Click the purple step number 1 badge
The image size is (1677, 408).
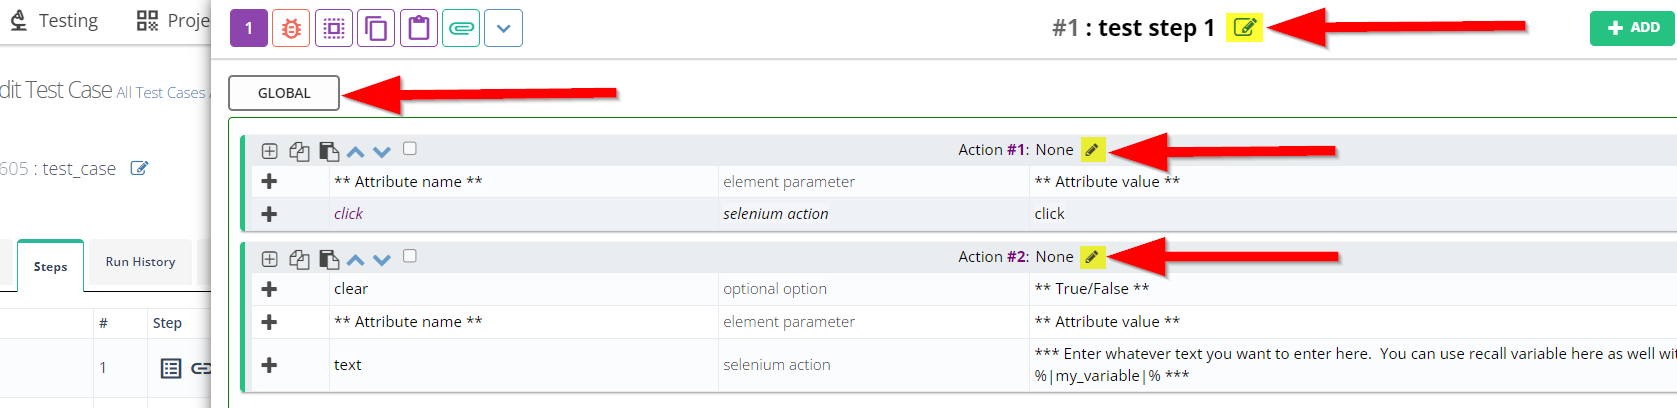(x=249, y=28)
